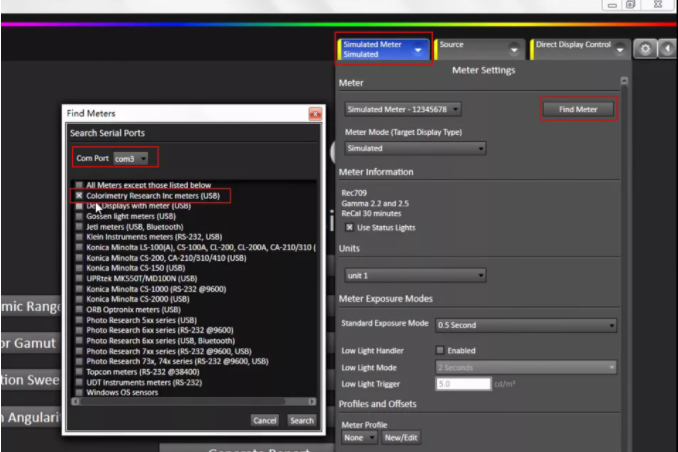Check UPRtek MK550T/MD100N (USB) checkbox

[x=79, y=279]
